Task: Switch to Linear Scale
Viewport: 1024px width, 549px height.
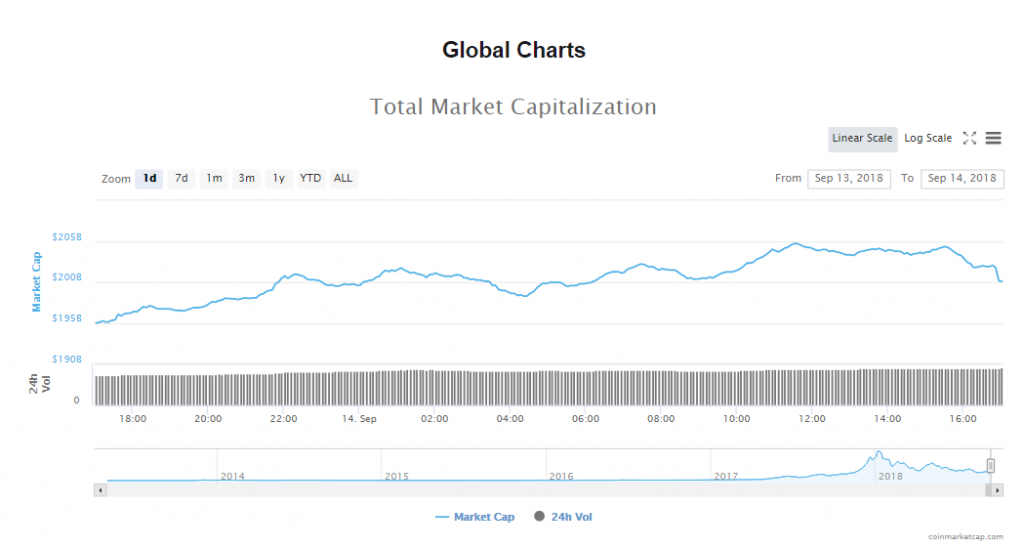Action: click(x=862, y=139)
